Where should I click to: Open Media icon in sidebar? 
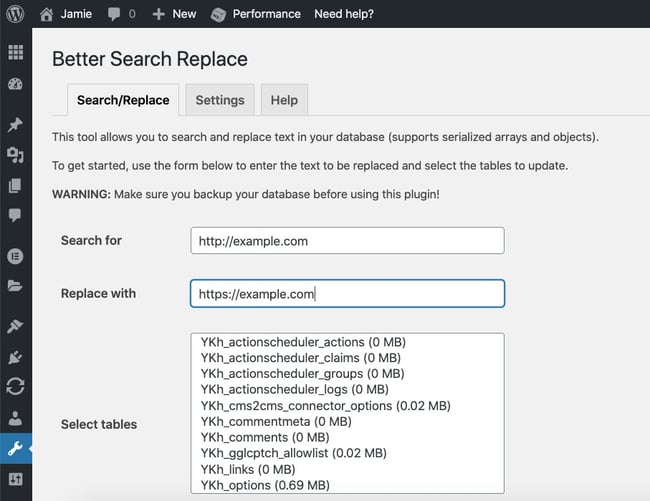[15, 155]
